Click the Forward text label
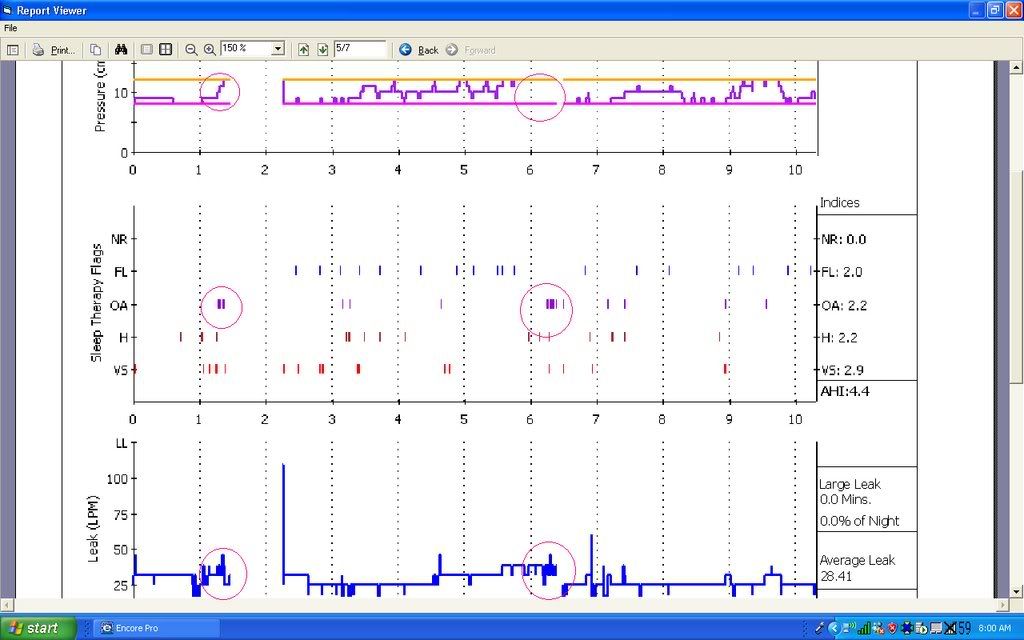This screenshot has height=640, width=1024. 480,50
